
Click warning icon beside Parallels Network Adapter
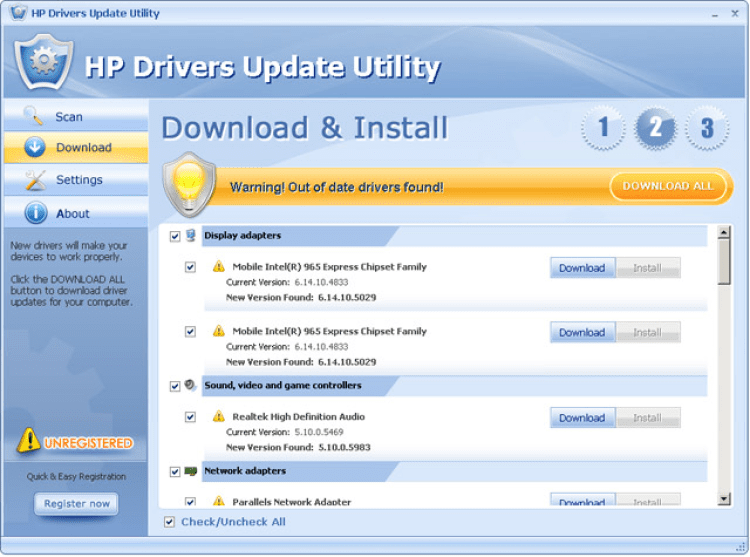tap(219, 501)
